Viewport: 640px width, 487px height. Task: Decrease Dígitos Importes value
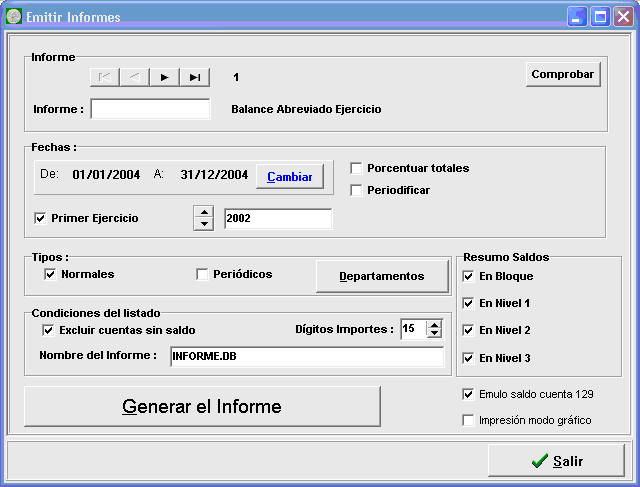click(x=434, y=334)
